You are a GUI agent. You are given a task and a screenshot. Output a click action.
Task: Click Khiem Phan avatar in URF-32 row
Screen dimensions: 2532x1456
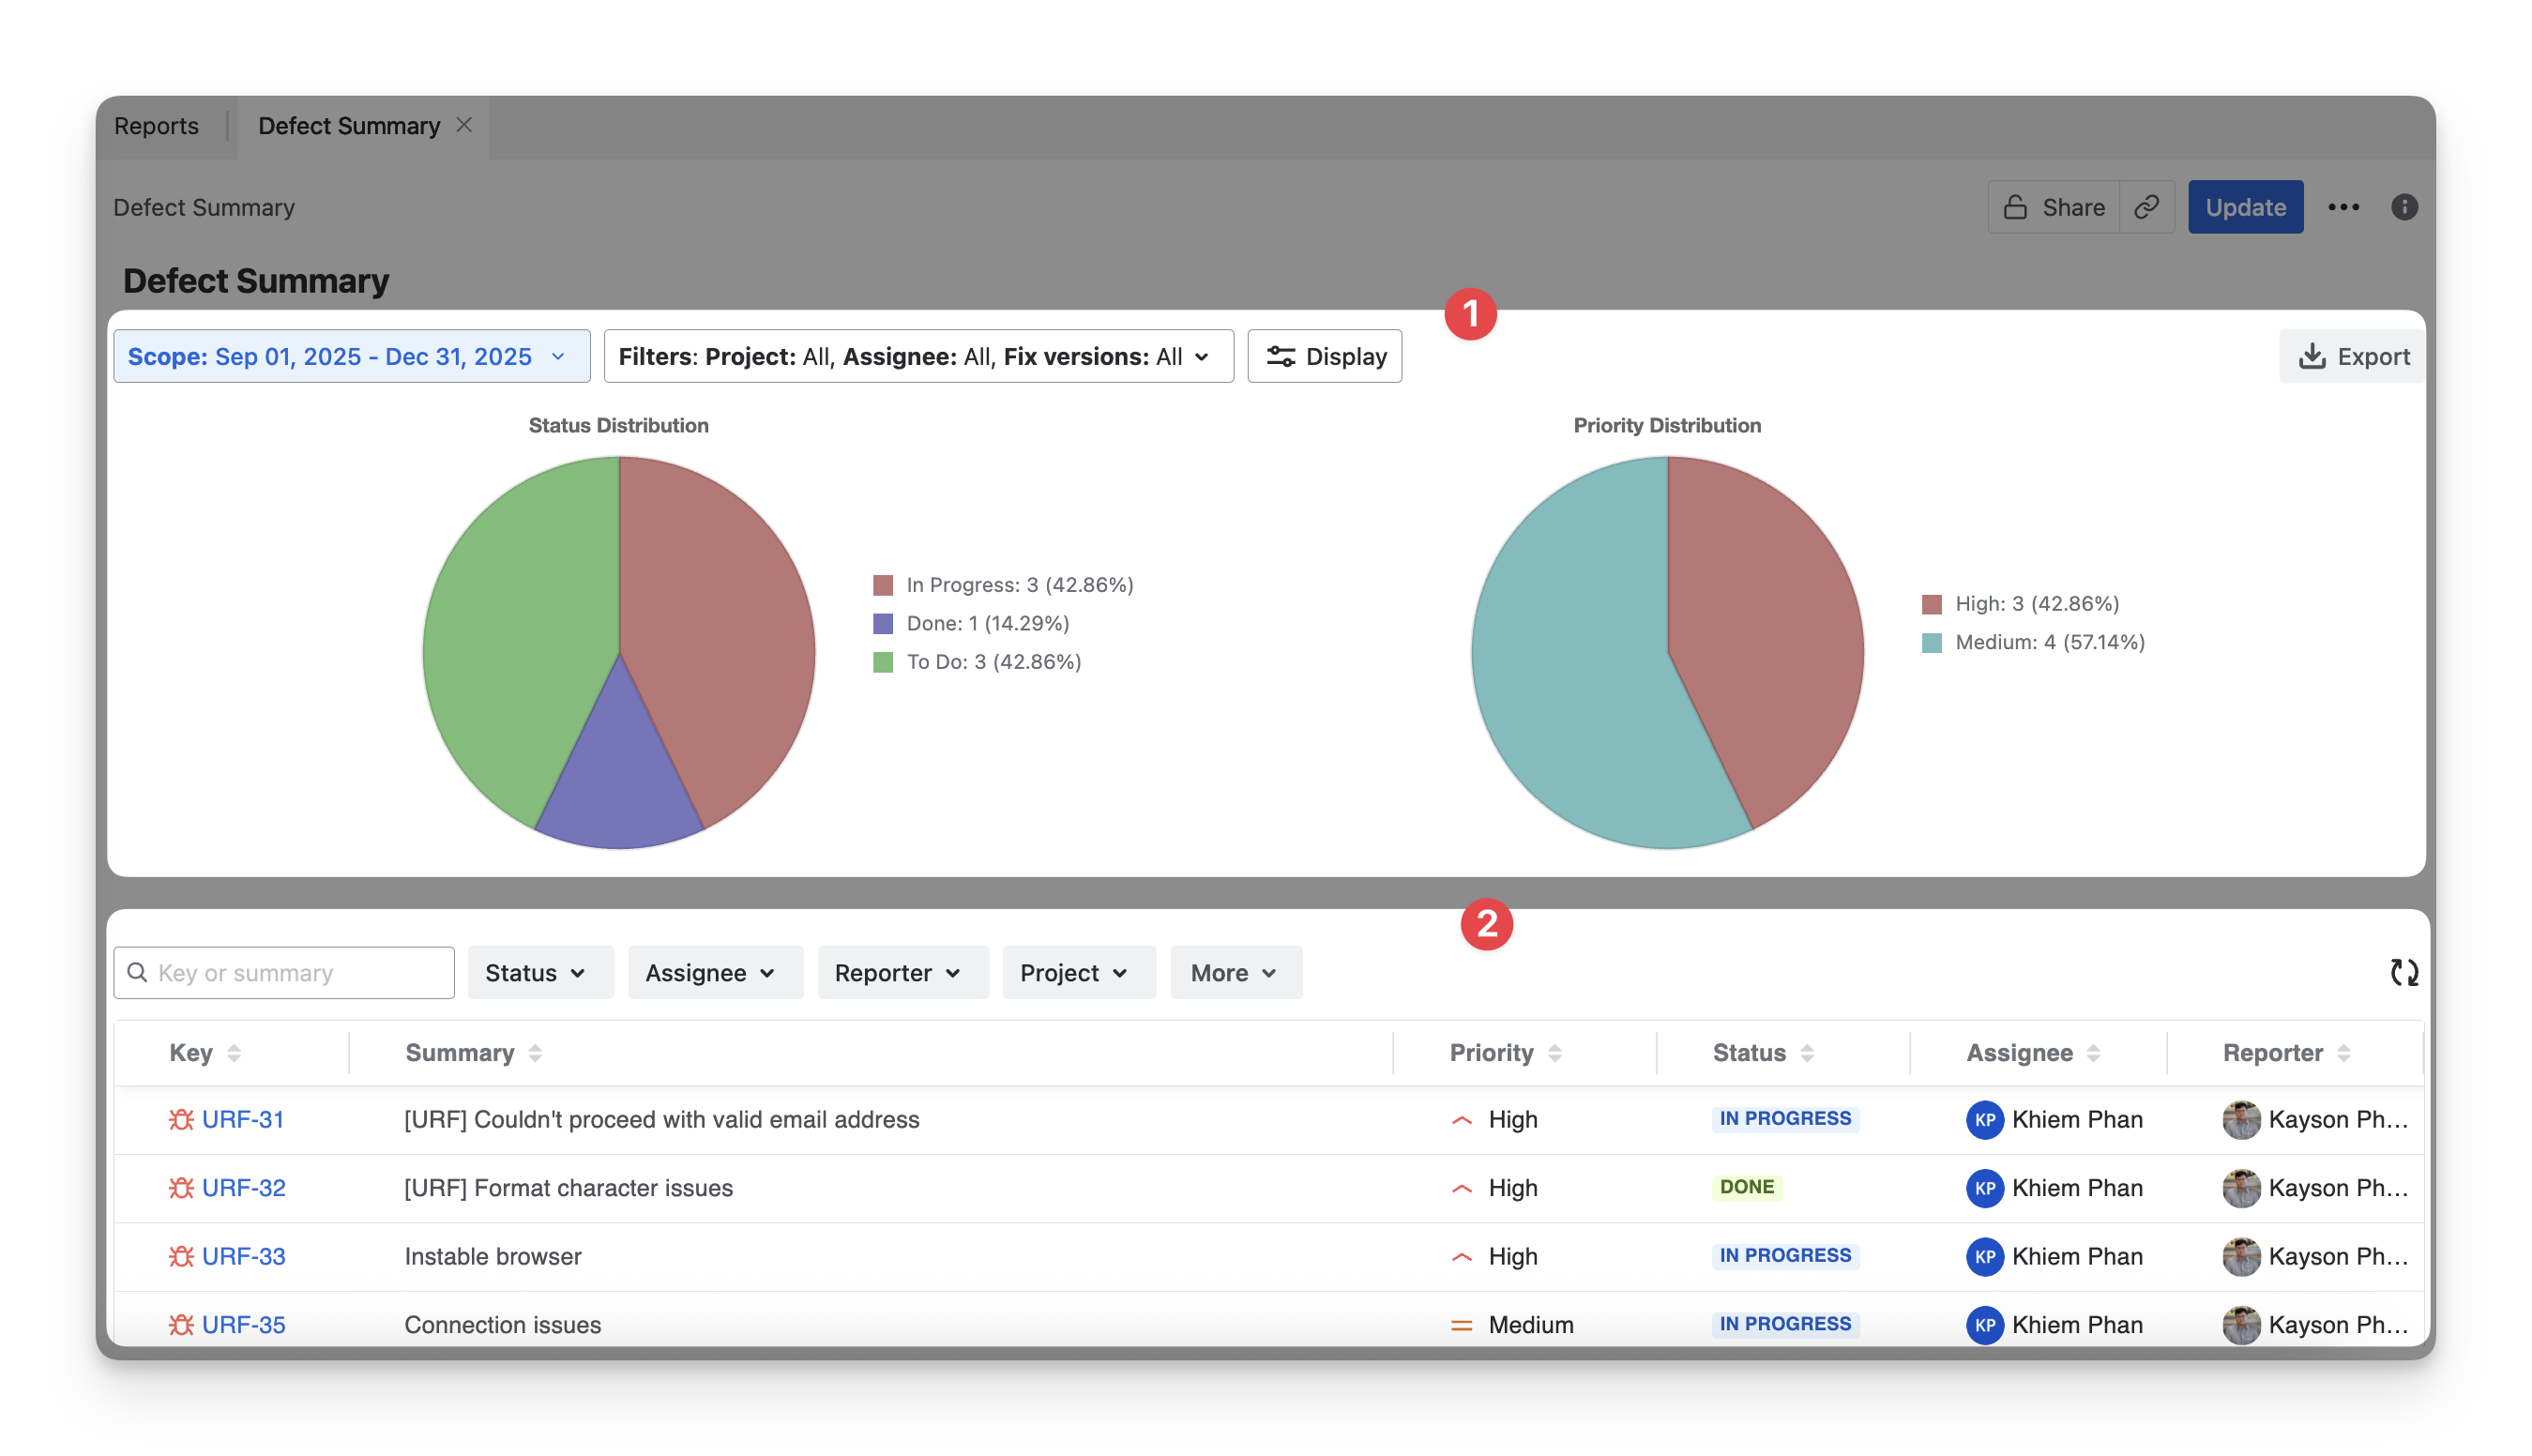1984,1188
